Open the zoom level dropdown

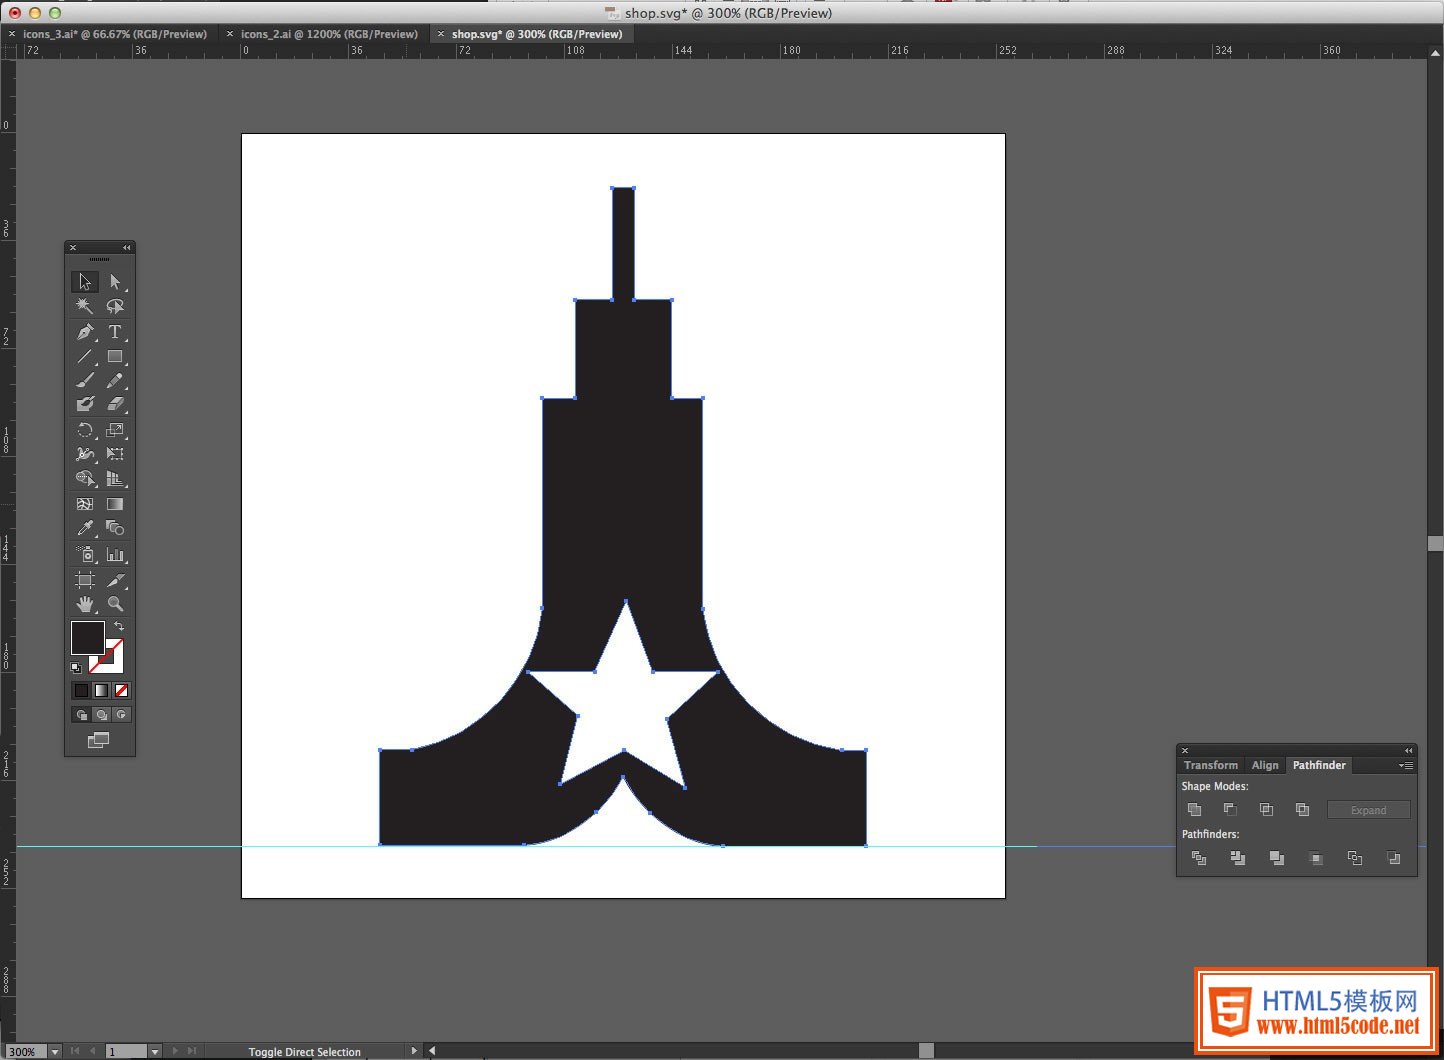click(x=55, y=1052)
